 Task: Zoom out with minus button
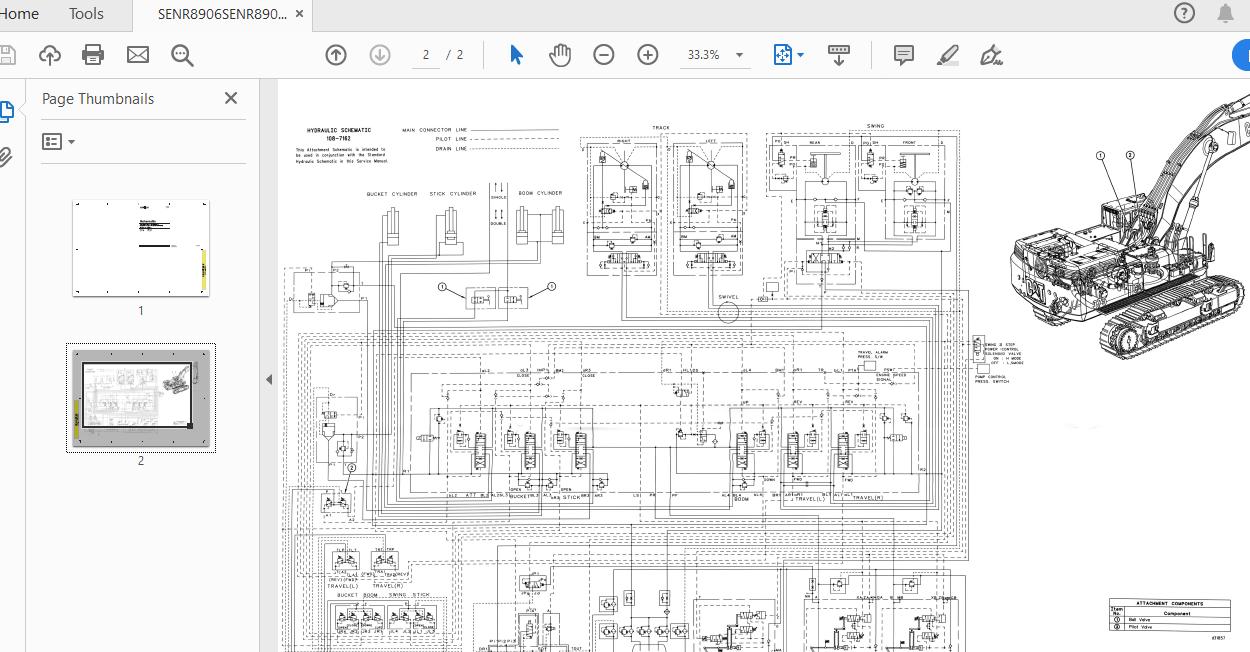click(x=604, y=55)
